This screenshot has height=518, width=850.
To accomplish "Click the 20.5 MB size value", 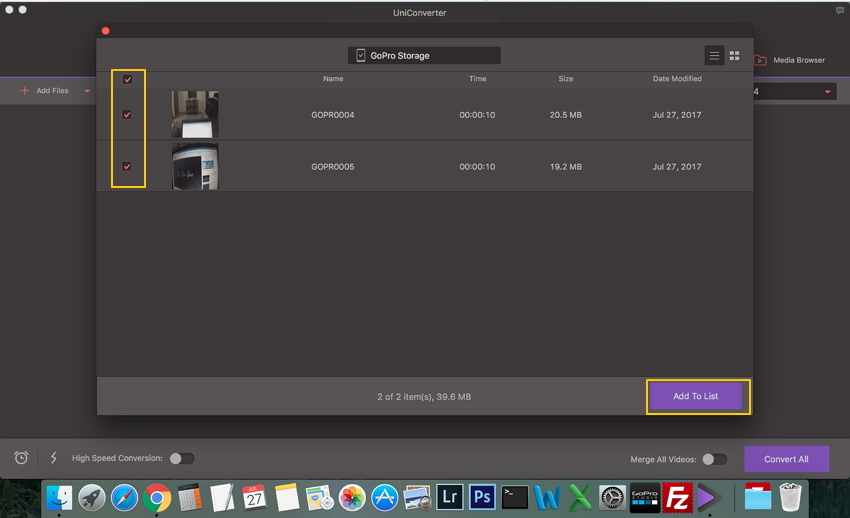I will tap(565, 115).
